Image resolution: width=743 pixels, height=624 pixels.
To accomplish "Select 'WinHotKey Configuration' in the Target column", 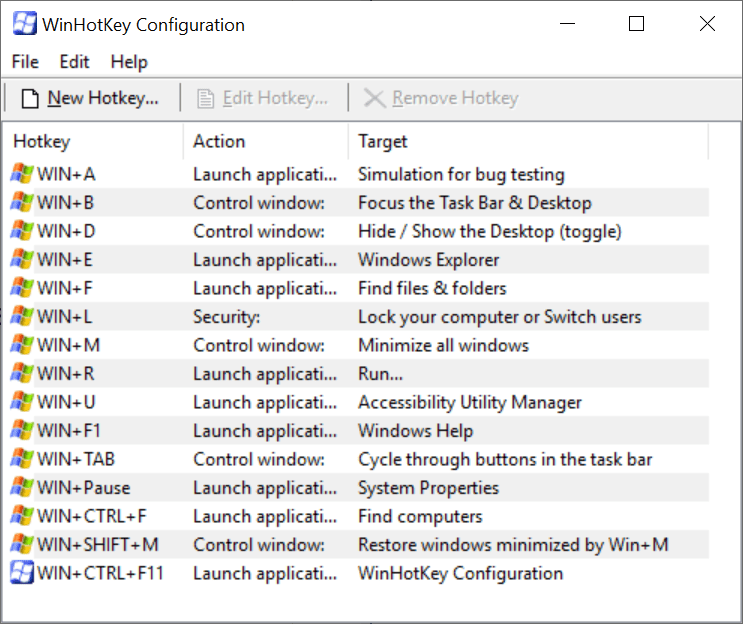I will pos(461,573).
